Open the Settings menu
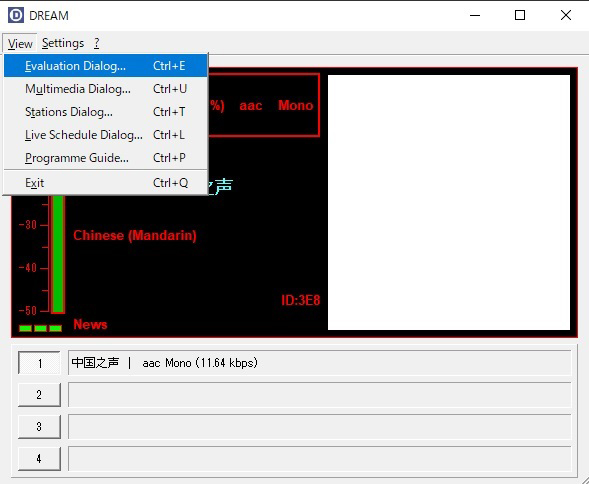 coord(63,43)
